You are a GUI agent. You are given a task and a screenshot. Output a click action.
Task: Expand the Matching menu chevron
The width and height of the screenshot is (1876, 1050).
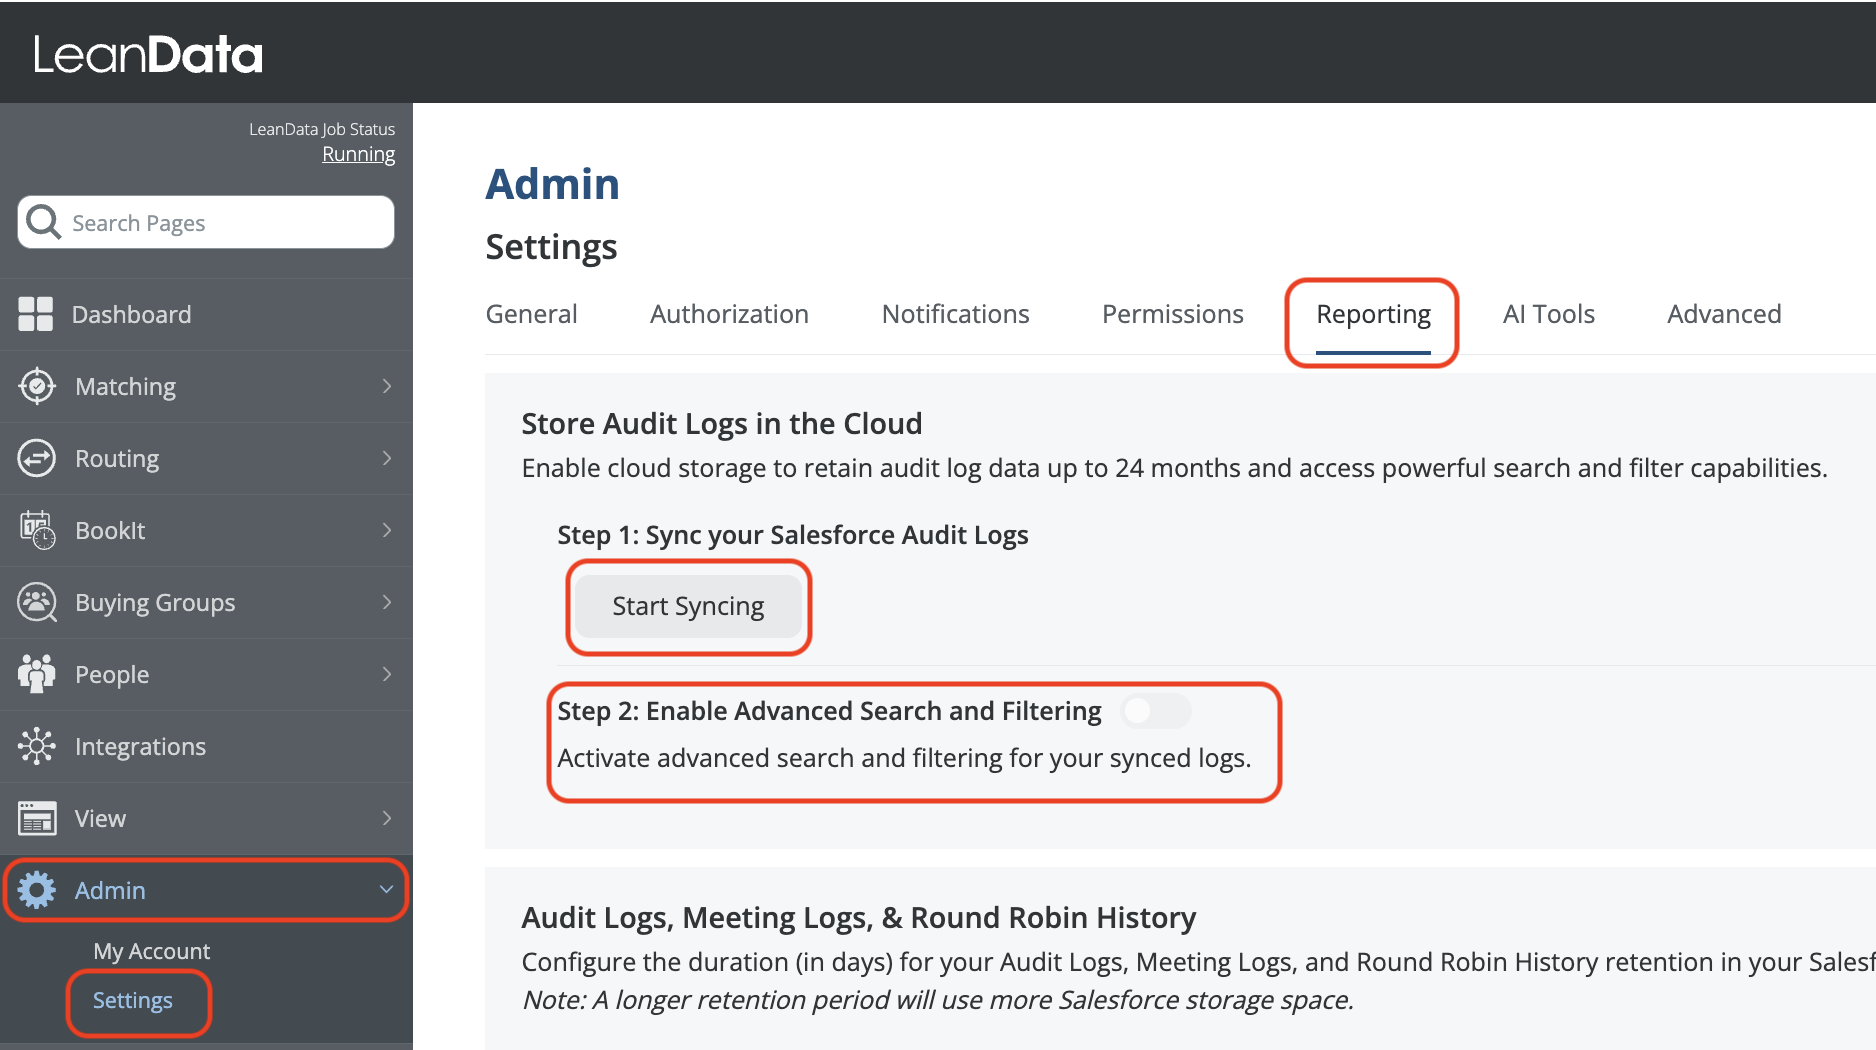click(x=387, y=386)
